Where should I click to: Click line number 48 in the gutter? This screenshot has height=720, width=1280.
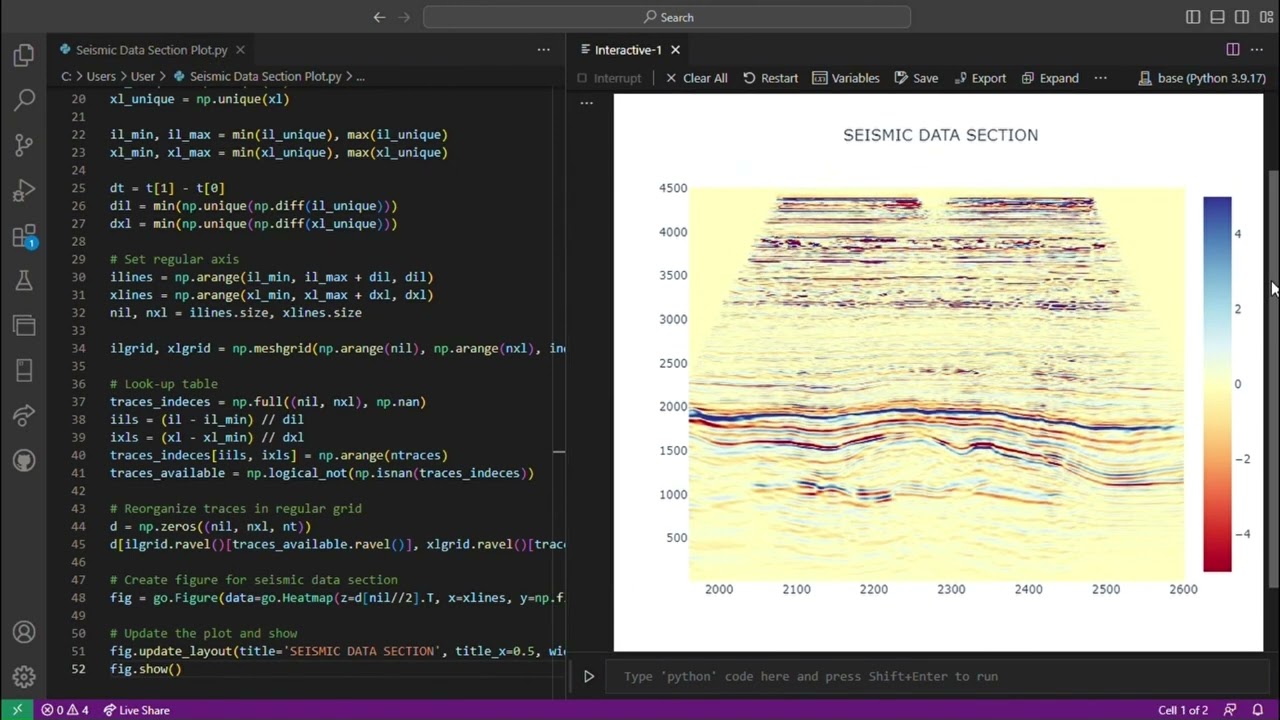pyautogui.click(x=77, y=598)
